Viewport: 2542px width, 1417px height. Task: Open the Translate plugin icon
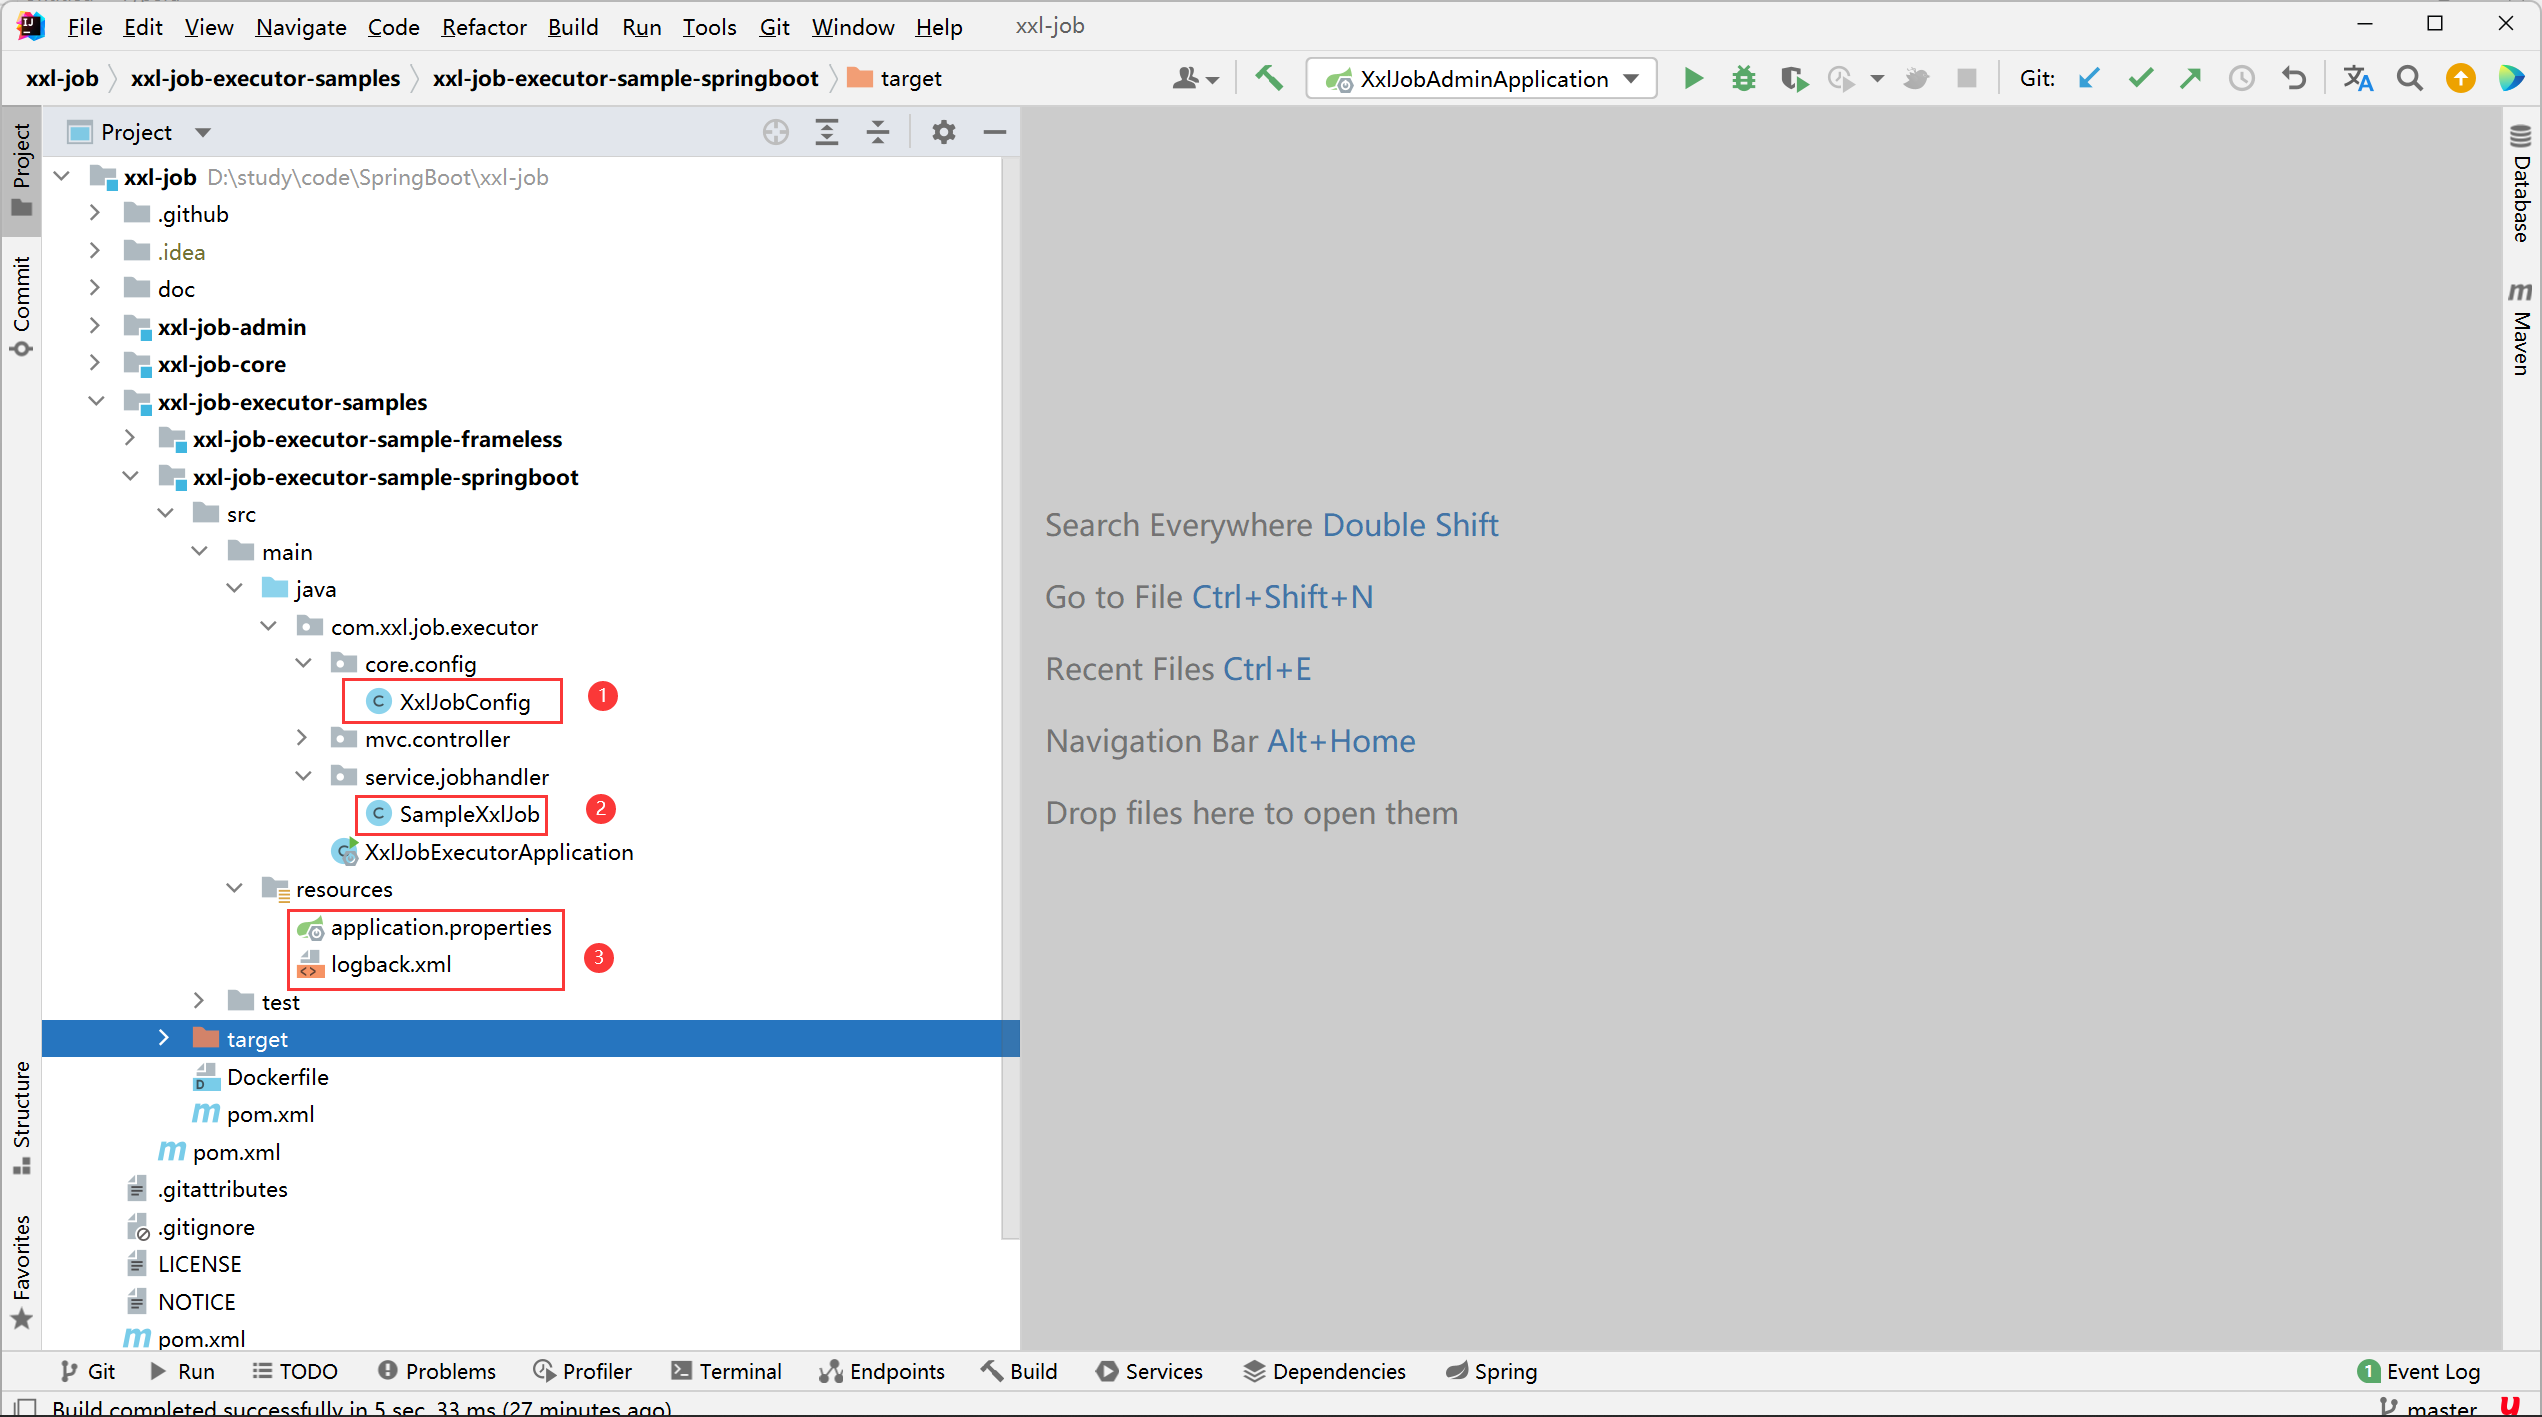pyautogui.click(x=2358, y=78)
